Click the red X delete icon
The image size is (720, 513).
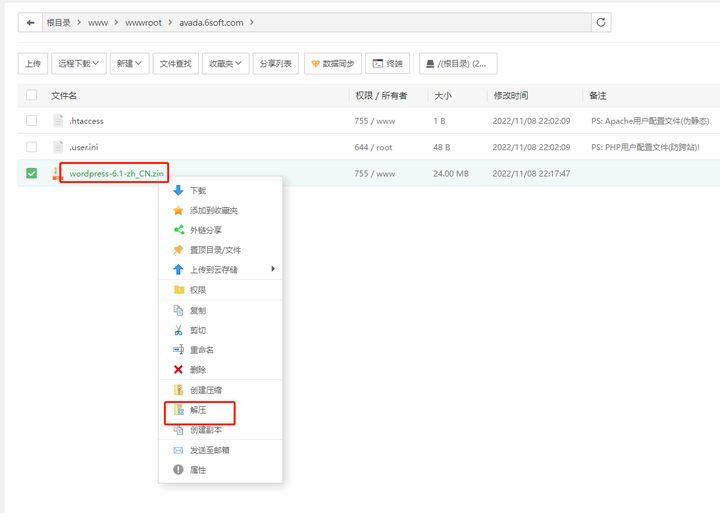tap(178, 370)
